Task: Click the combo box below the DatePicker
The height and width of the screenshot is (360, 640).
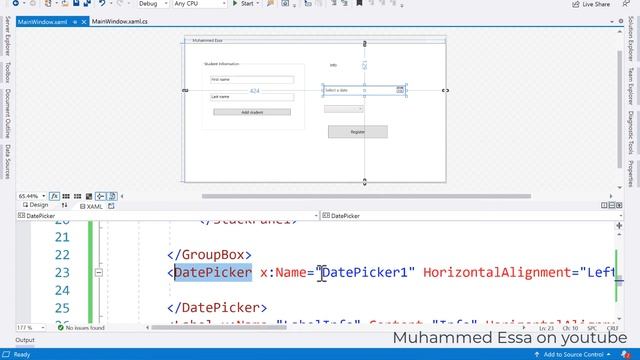Action: point(344,109)
